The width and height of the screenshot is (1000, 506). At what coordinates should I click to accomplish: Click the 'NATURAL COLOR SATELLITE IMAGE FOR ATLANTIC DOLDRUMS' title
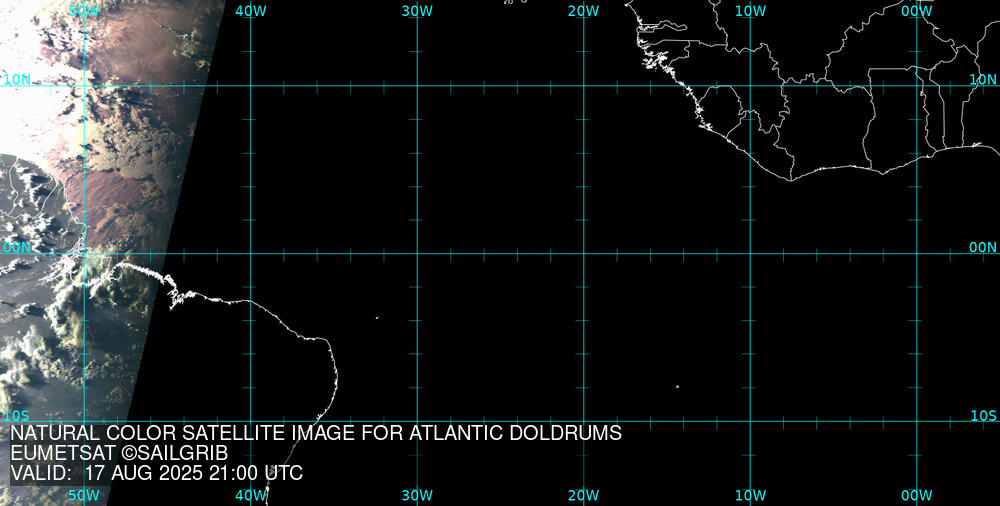pyautogui.click(x=316, y=433)
